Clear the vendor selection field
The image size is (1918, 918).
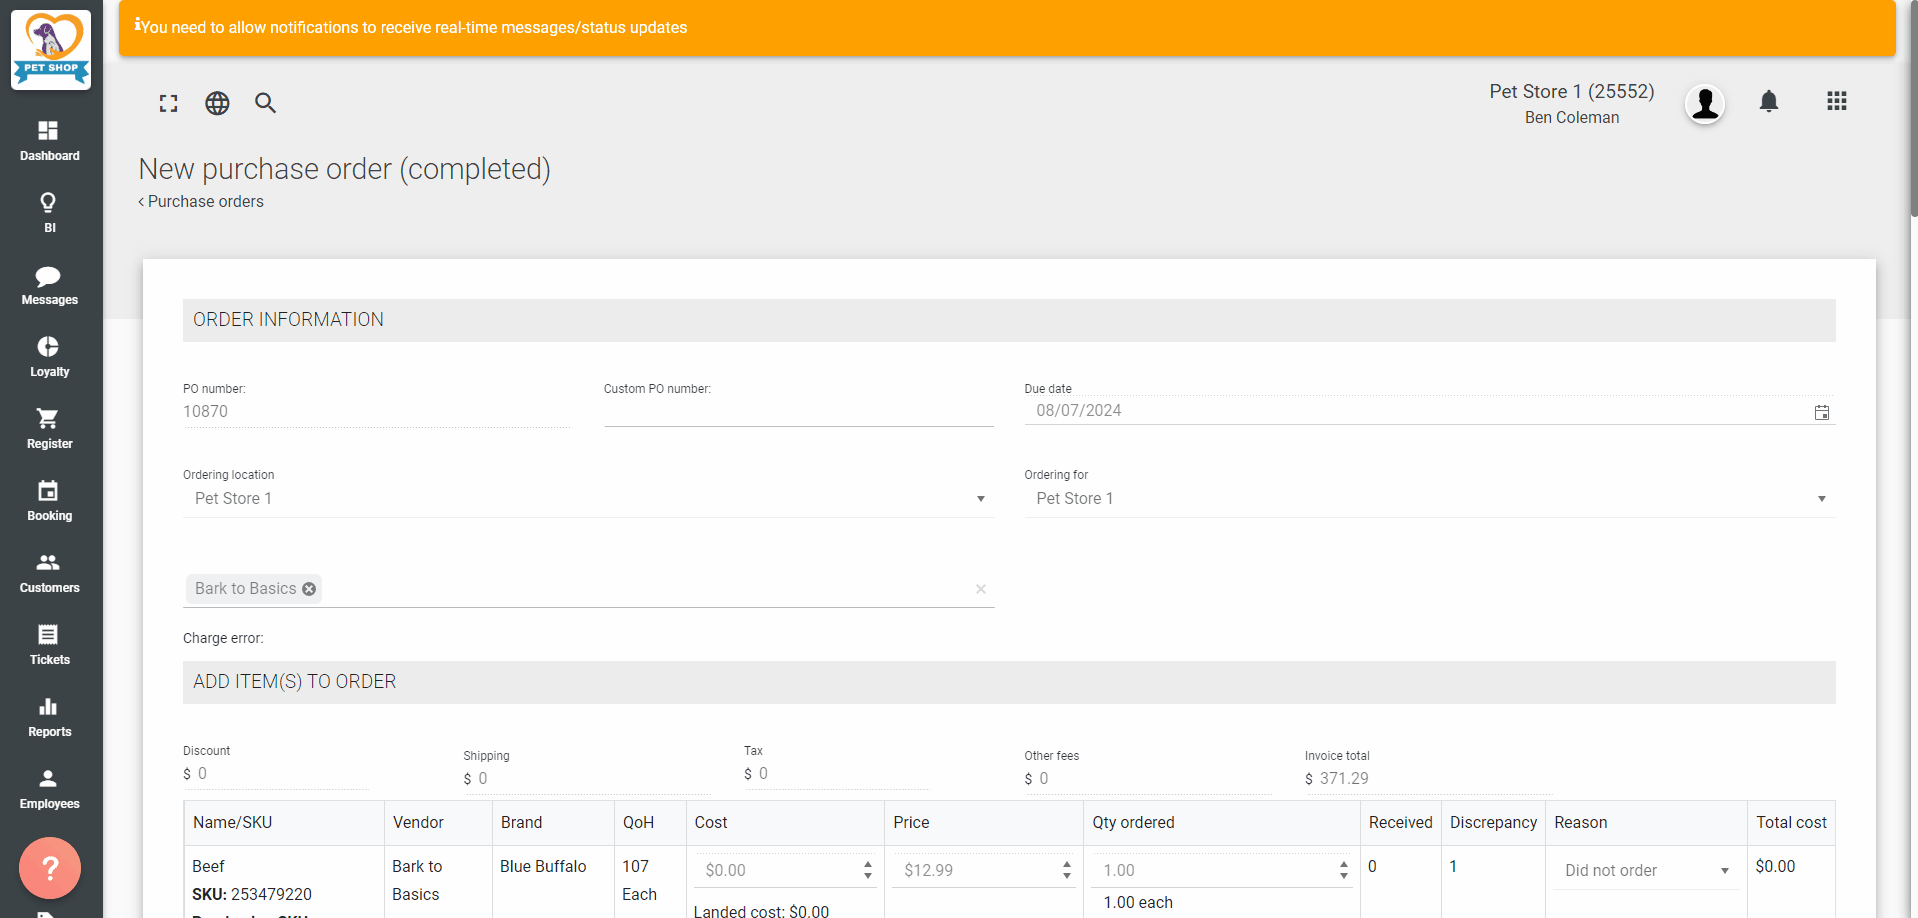coord(981,589)
